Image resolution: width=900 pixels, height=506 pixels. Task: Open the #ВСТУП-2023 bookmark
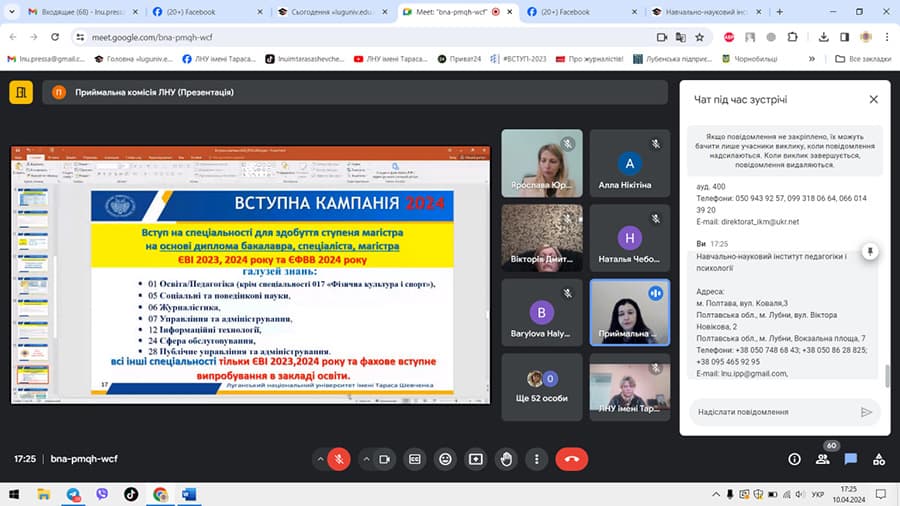(x=518, y=59)
